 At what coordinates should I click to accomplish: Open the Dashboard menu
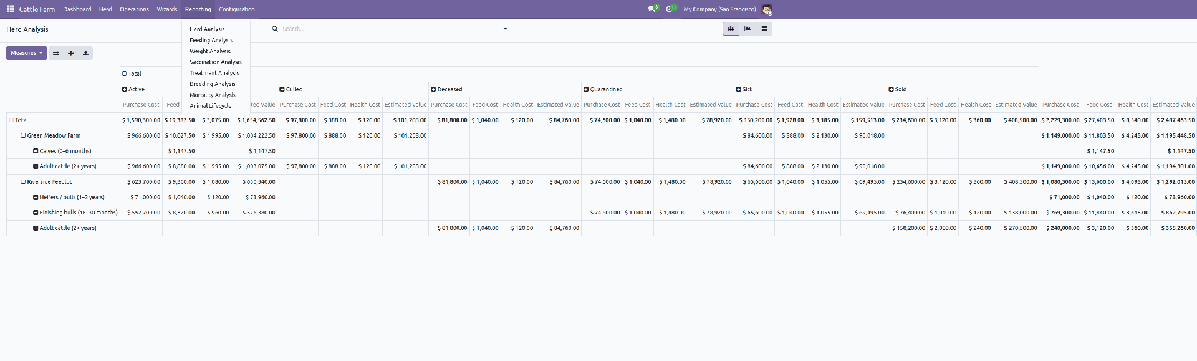pos(78,9)
